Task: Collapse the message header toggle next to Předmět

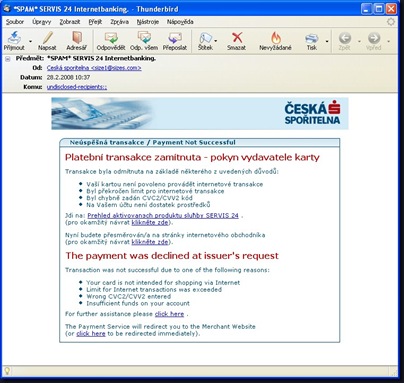Action: pyautogui.click(x=8, y=59)
